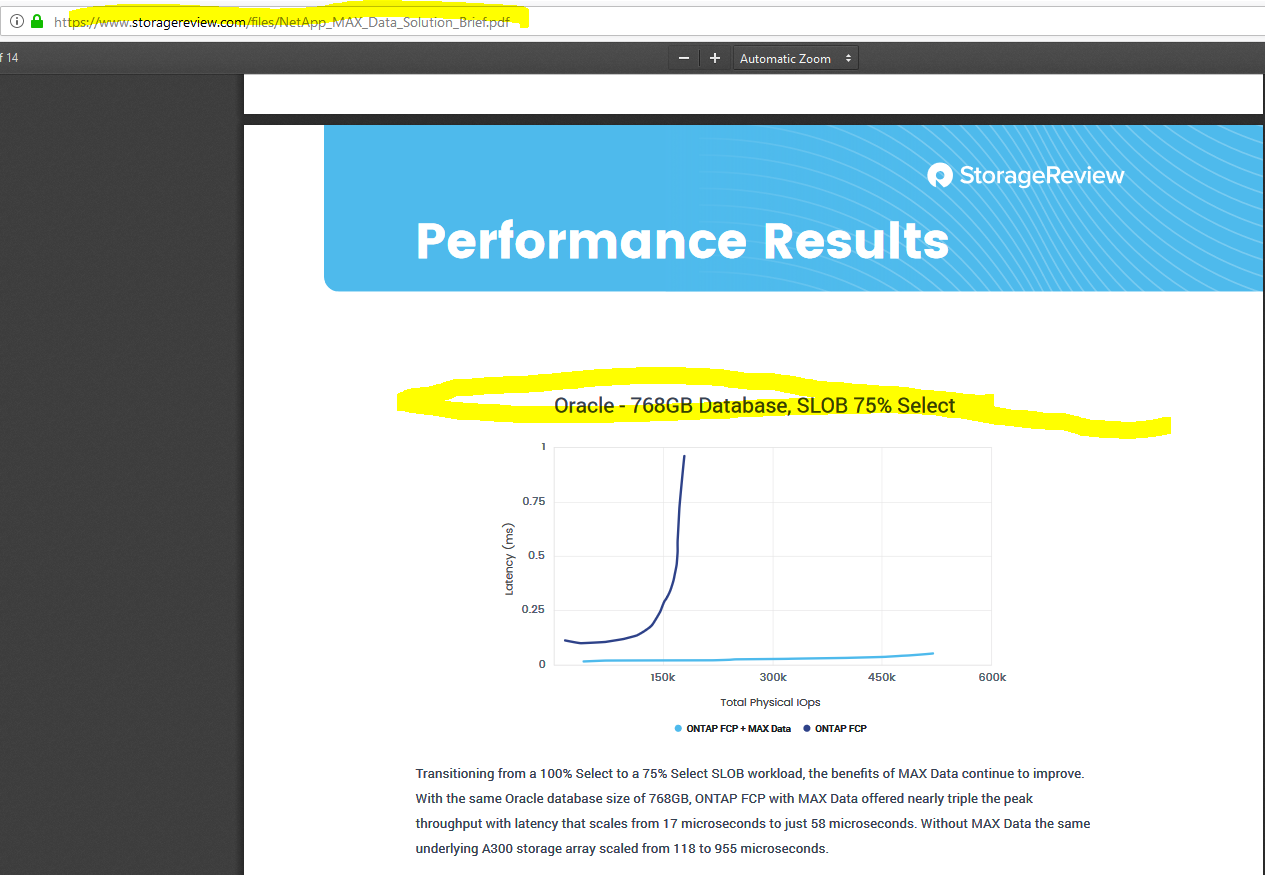Click the URL address field
This screenshot has width=1265, height=875.
pos(290,22)
